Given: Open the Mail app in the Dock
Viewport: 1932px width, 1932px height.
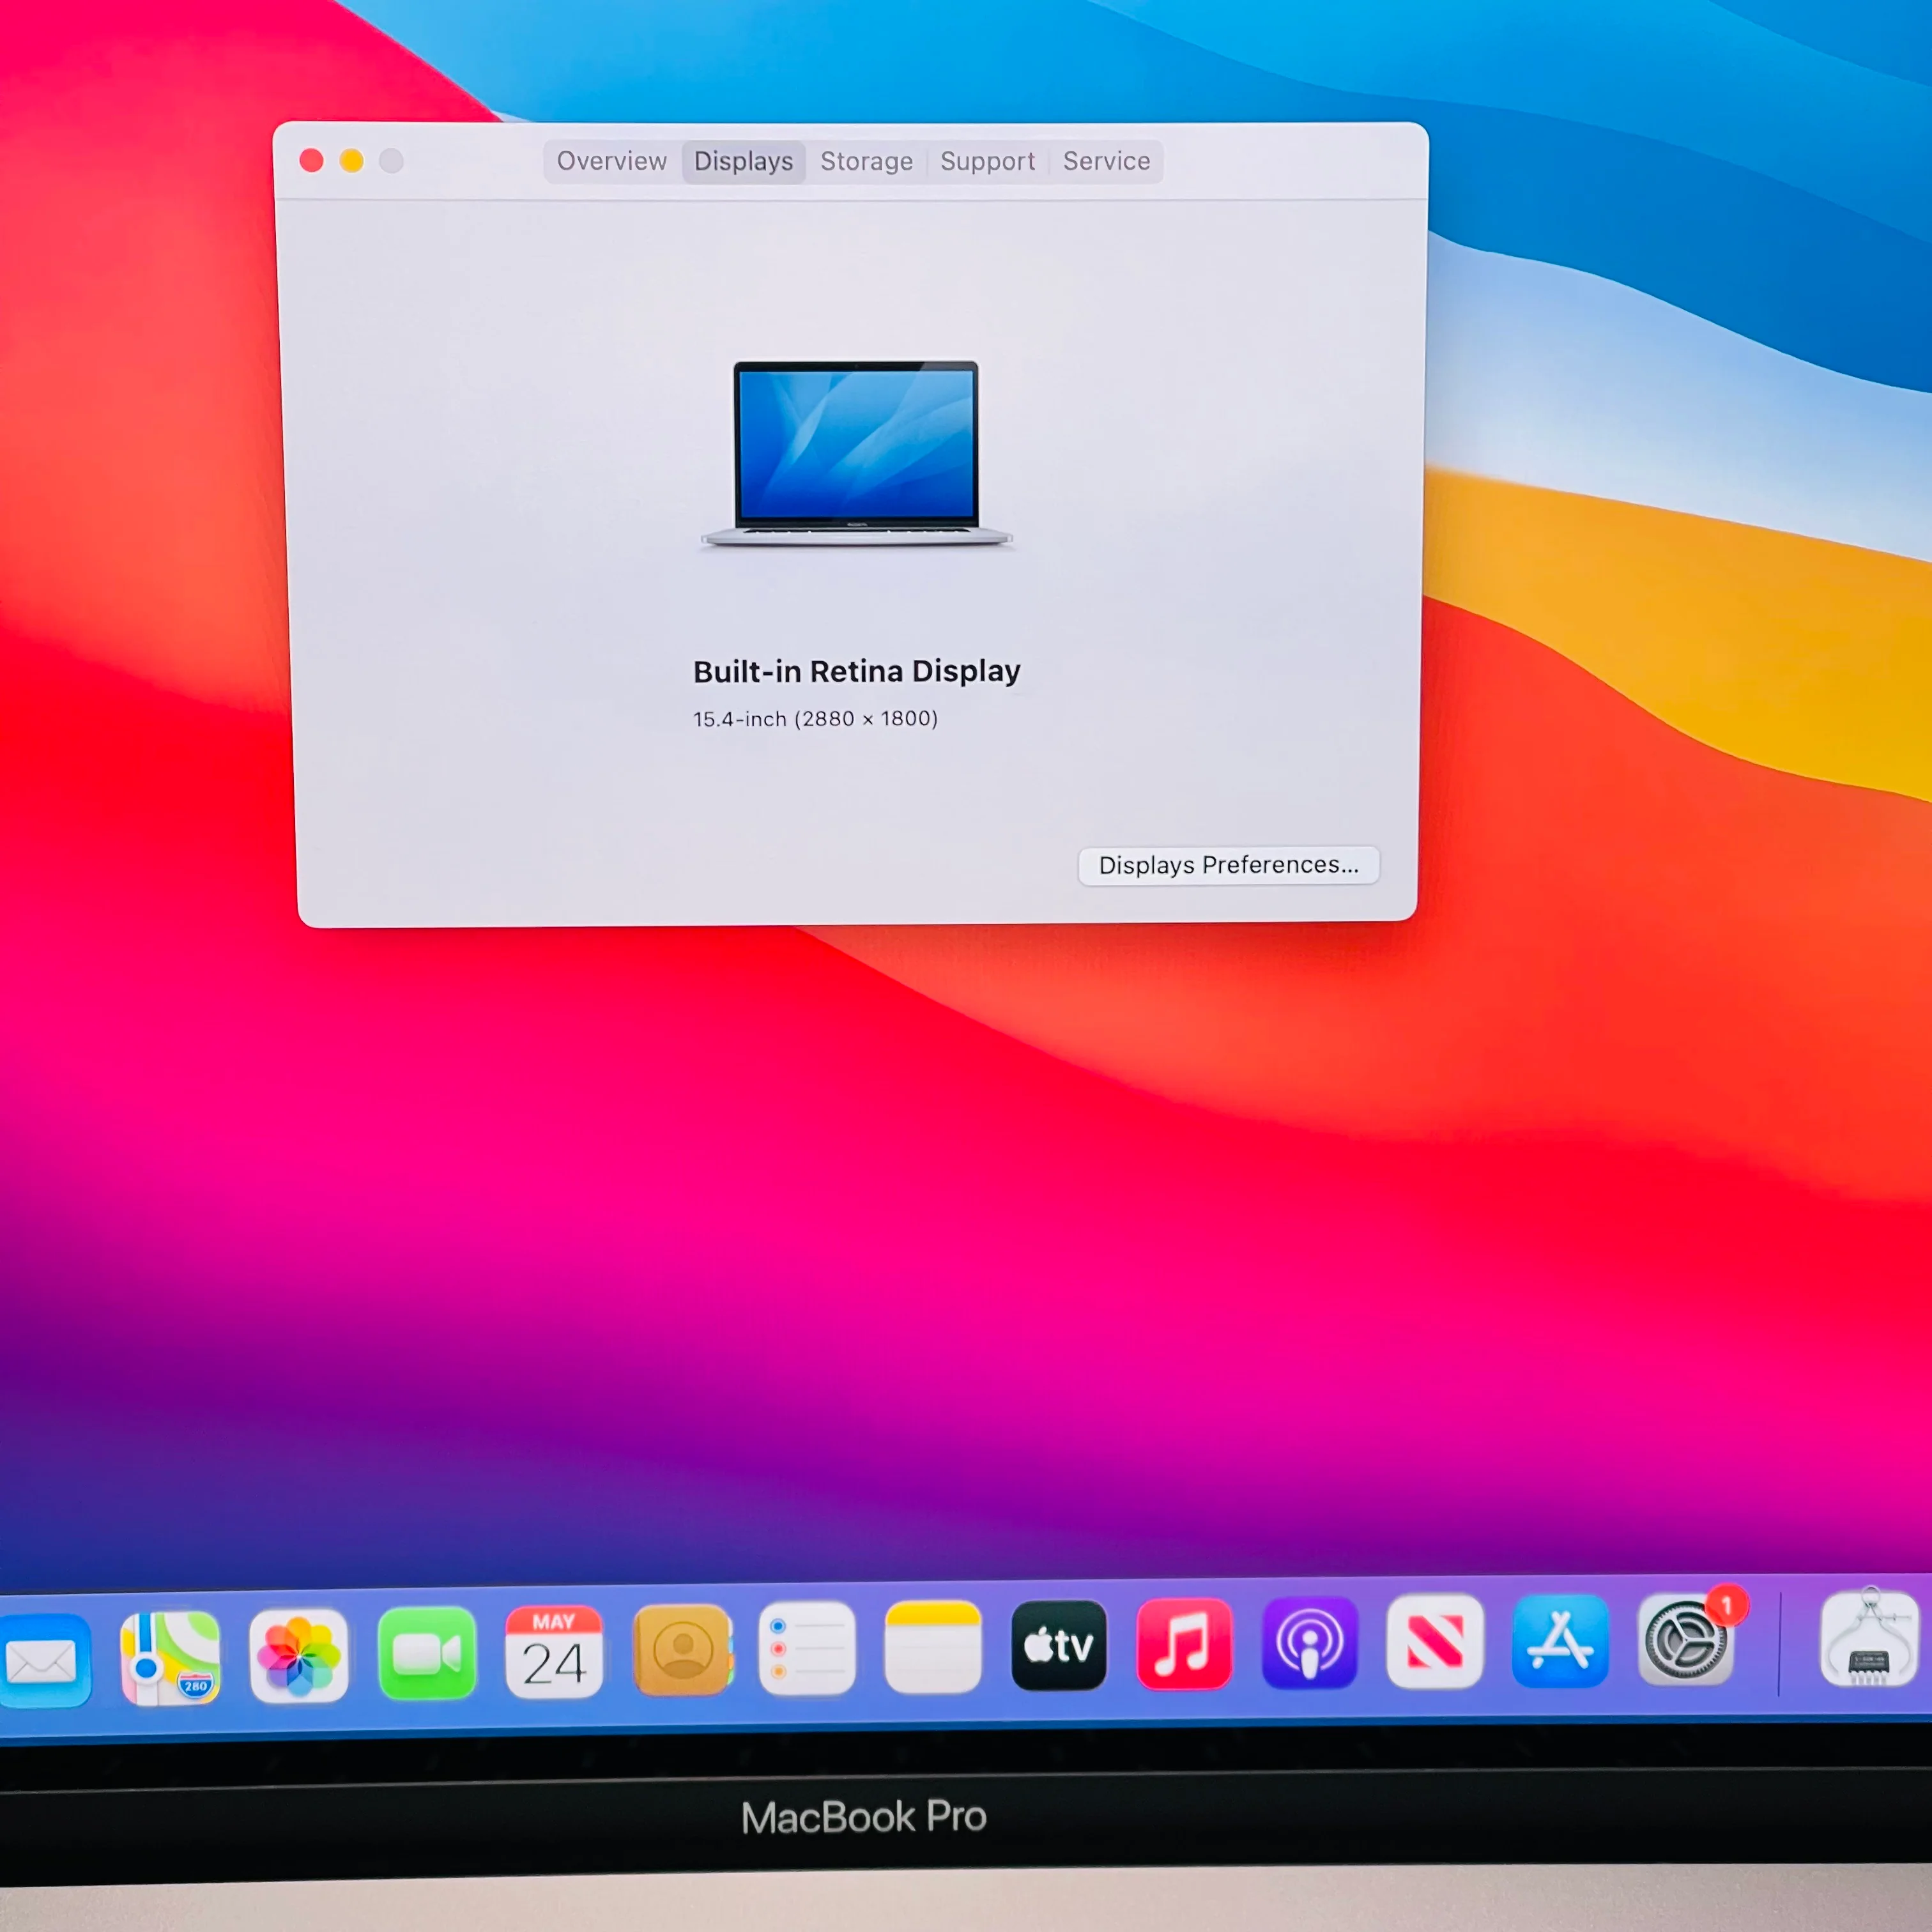Looking at the screenshot, I should click(44, 1660).
